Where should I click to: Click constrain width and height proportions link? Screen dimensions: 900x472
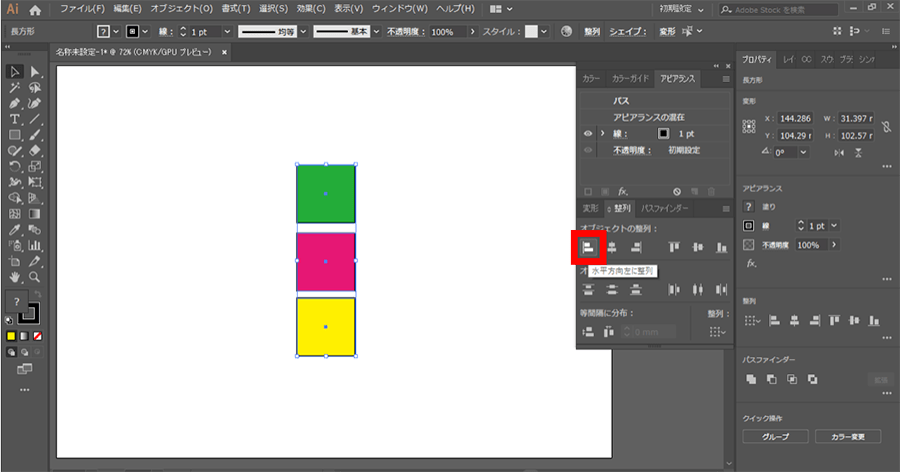point(888,126)
